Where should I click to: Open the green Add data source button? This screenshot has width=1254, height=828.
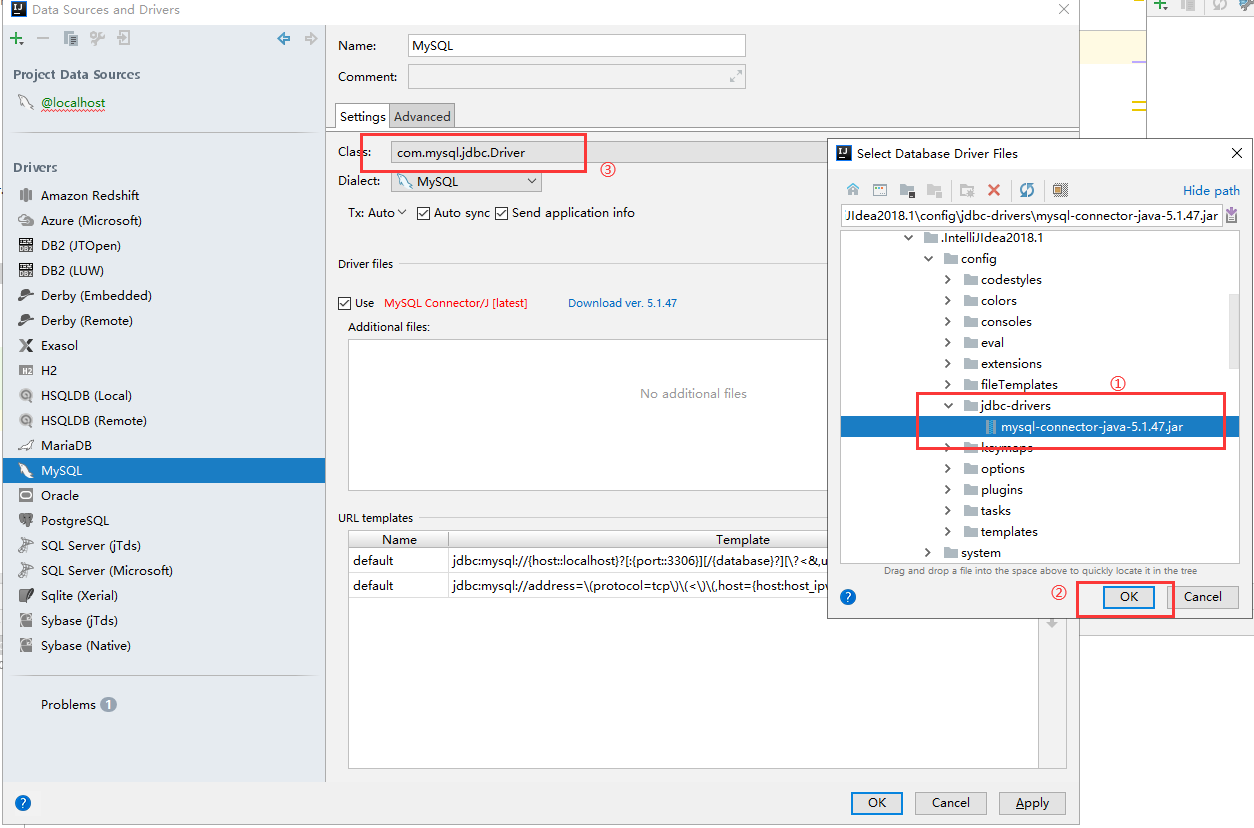tap(17, 38)
